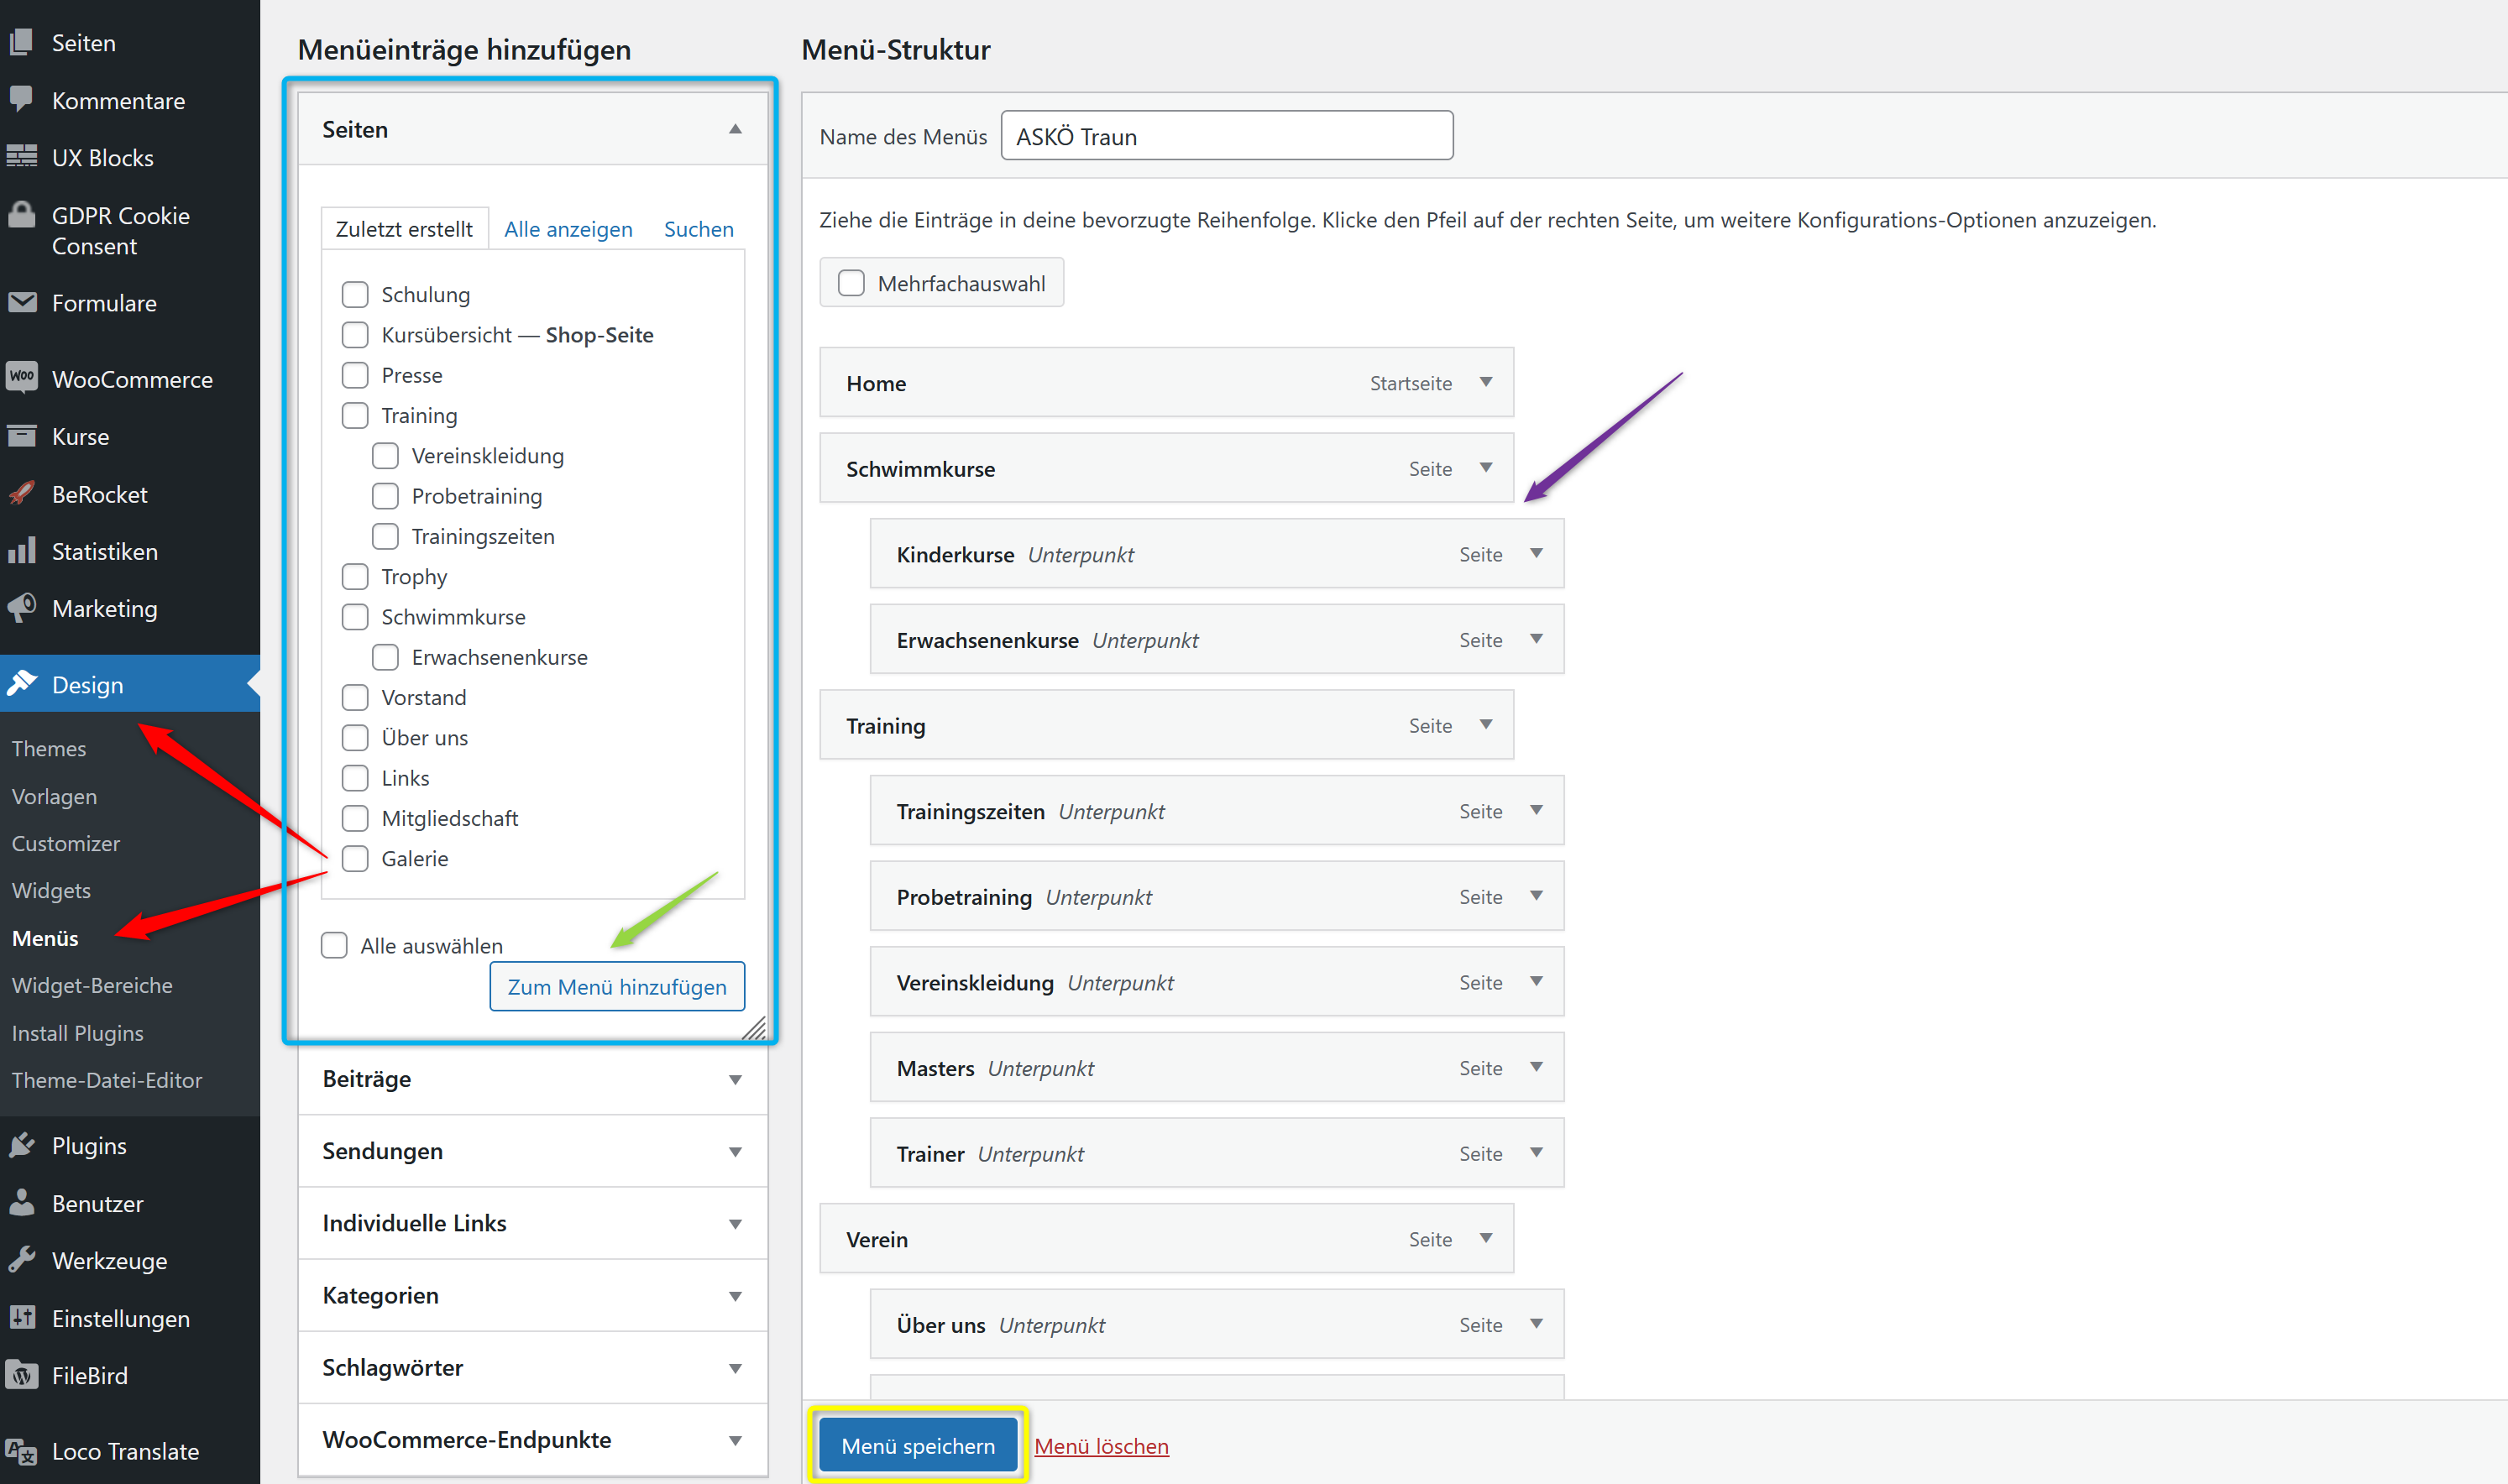Click the Marketing megaphone icon
Screen dimensions: 2508x1484
22,607
